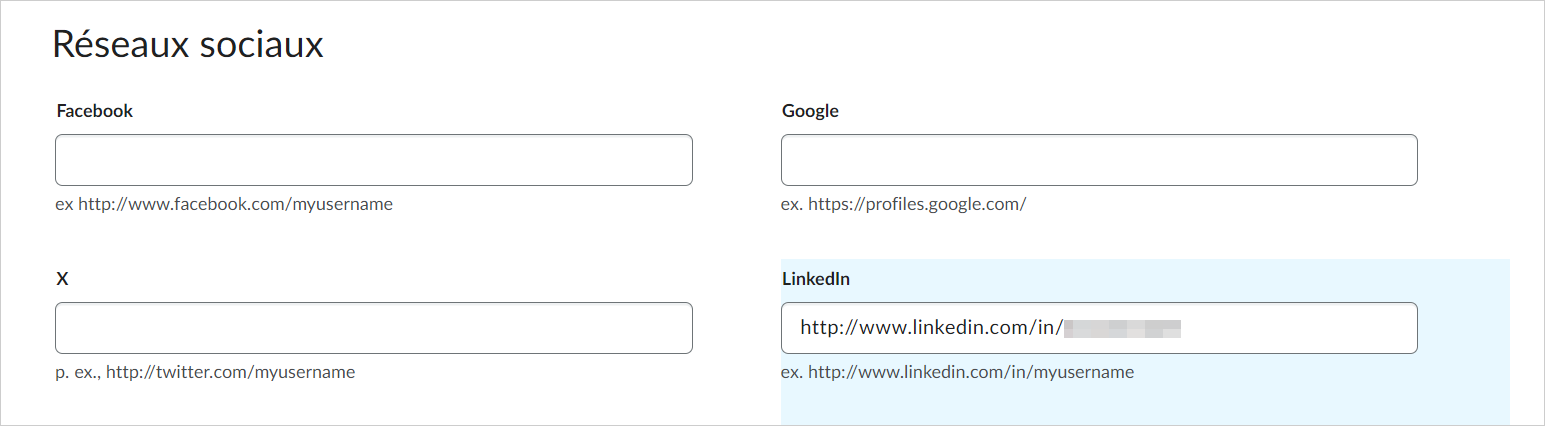The width and height of the screenshot is (1545, 426).
Task: Click the profiles.google.com example hint
Action: pyautogui.click(x=917, y=204)
